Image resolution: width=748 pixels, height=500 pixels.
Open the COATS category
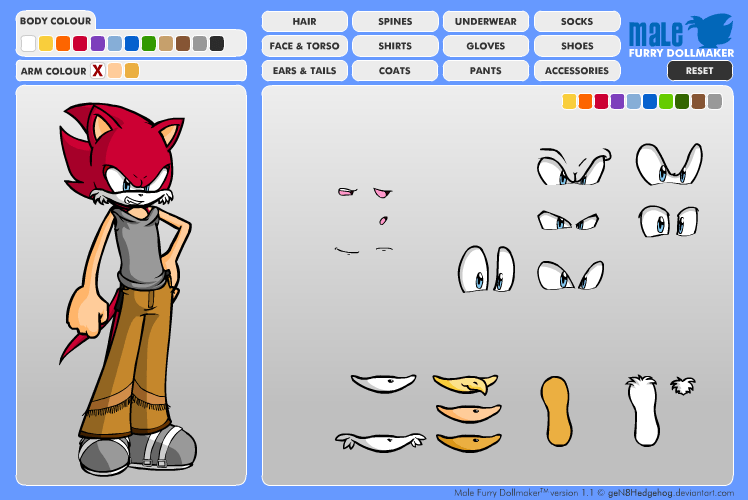point(395,71)
